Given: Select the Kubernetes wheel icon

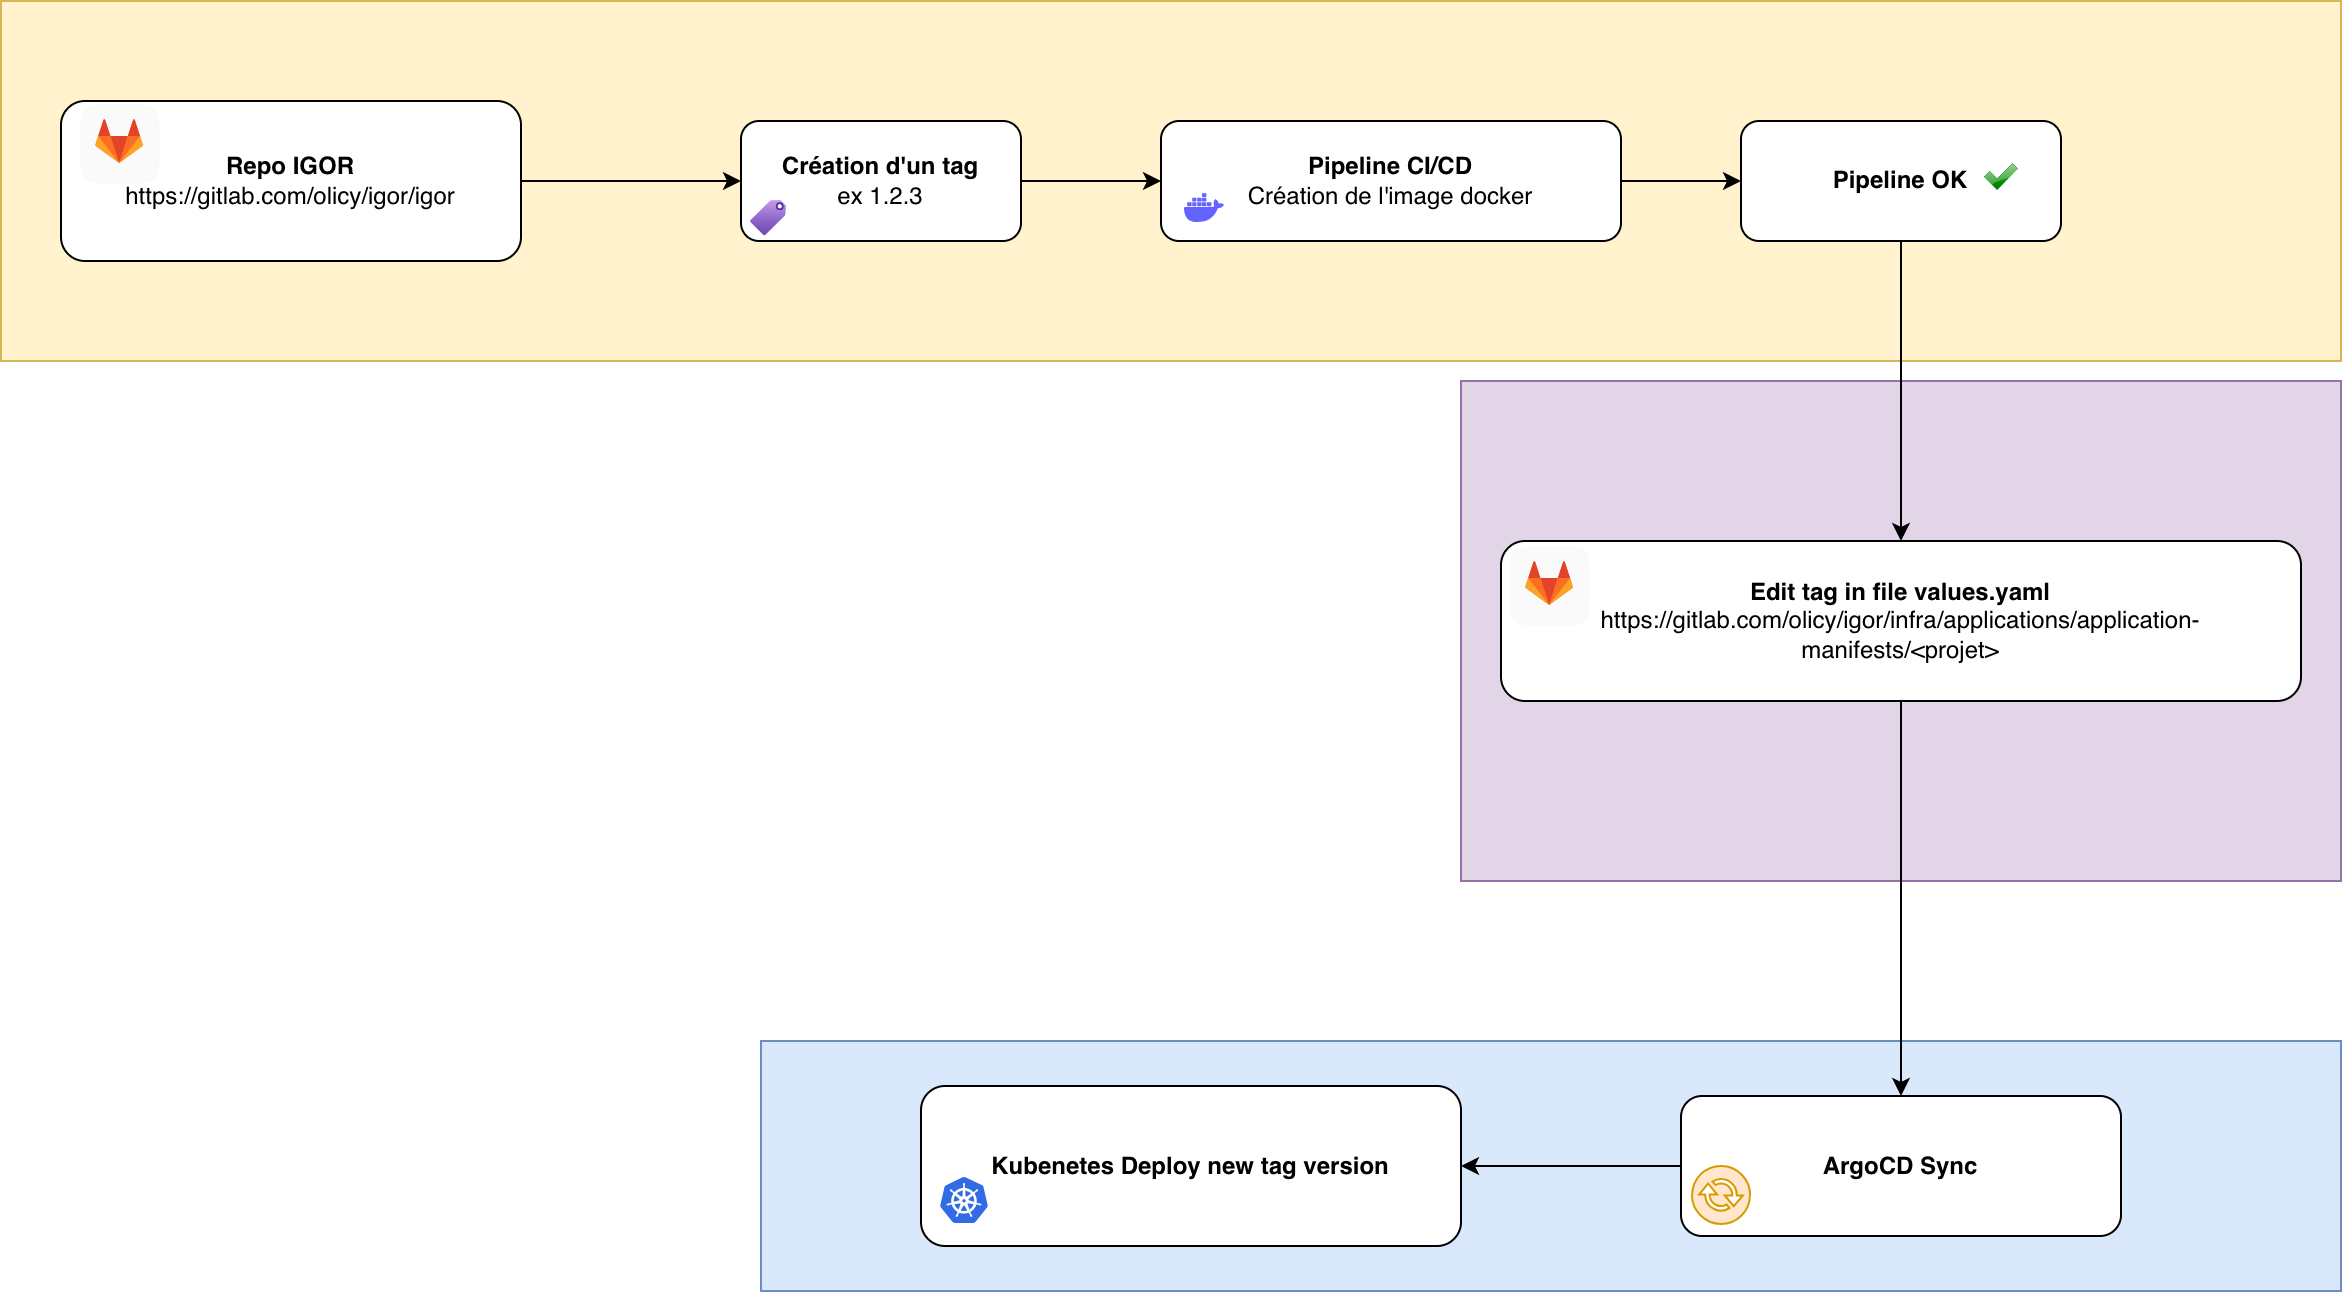Looking at the screenshot, I should pyautogui.click(x=963, y=1199).
